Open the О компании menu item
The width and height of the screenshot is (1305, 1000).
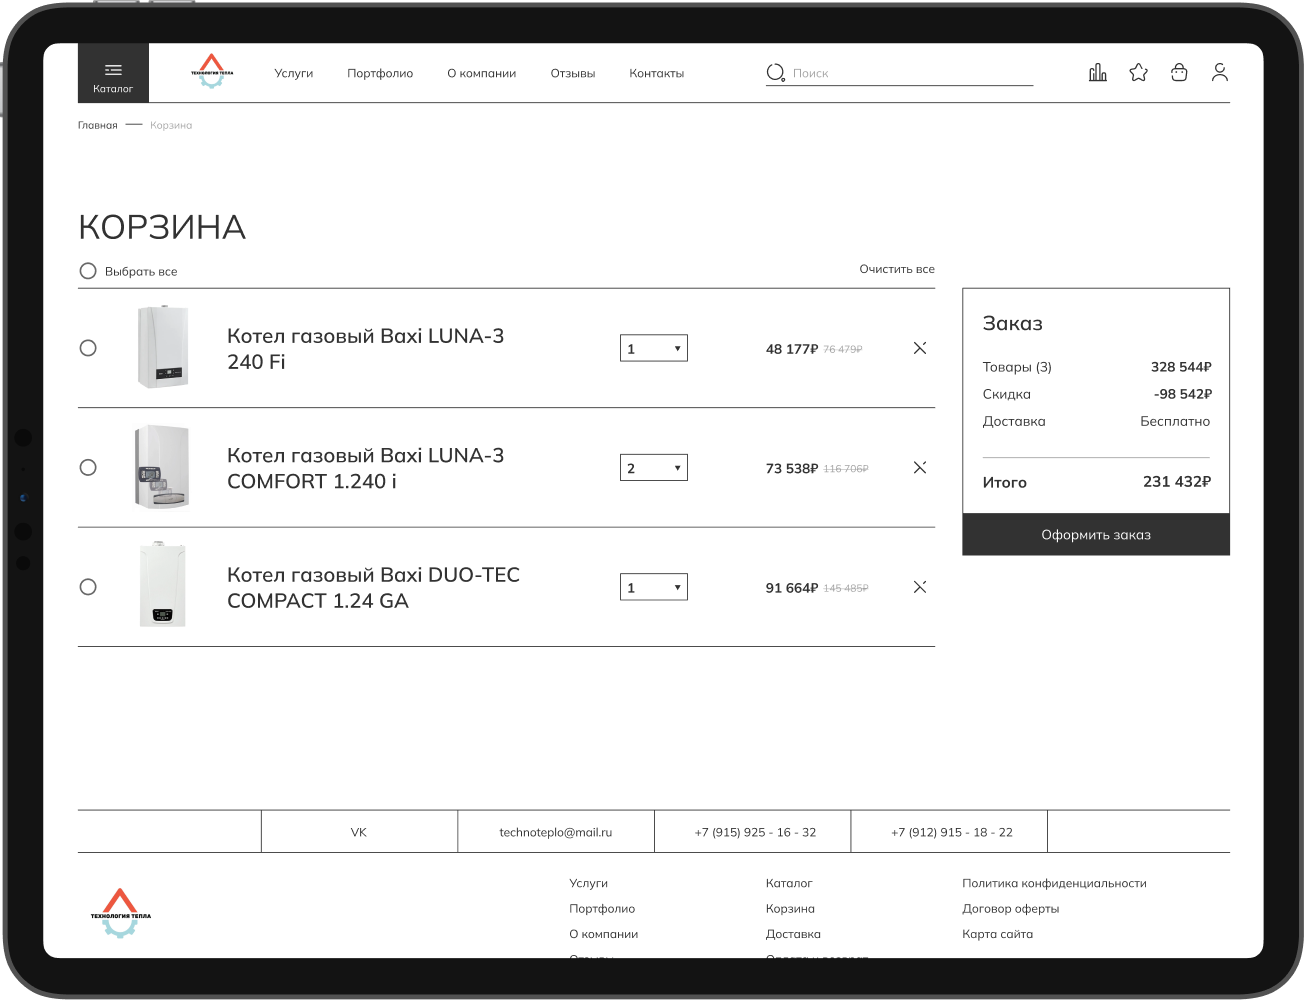(482, 73)
